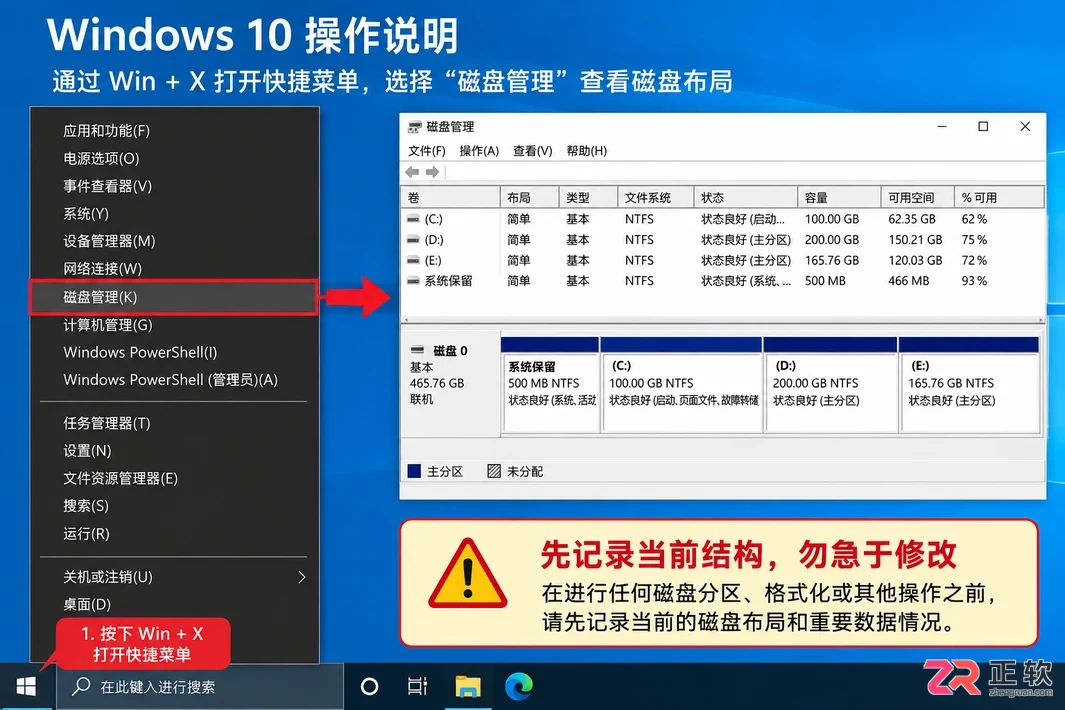This screenshot has height=710, width=1065.
Task: Open the 操作(A) menu
Action: [x=479, y=151]
